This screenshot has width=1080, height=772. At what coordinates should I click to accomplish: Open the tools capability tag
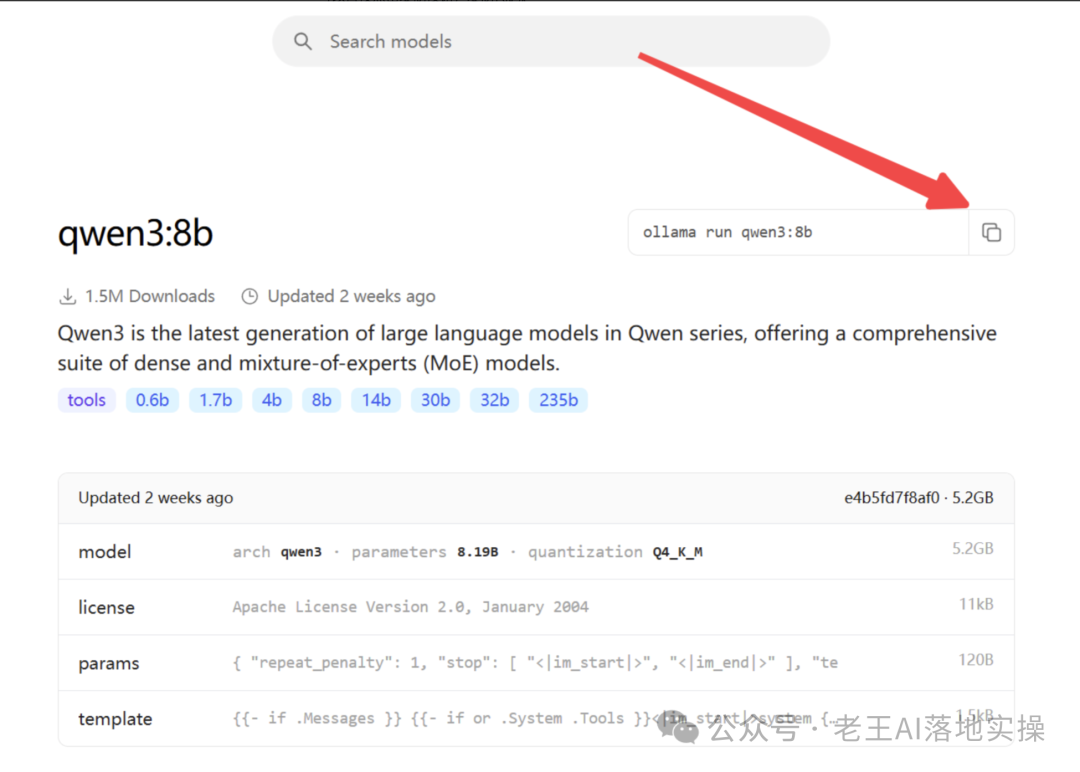86,399
